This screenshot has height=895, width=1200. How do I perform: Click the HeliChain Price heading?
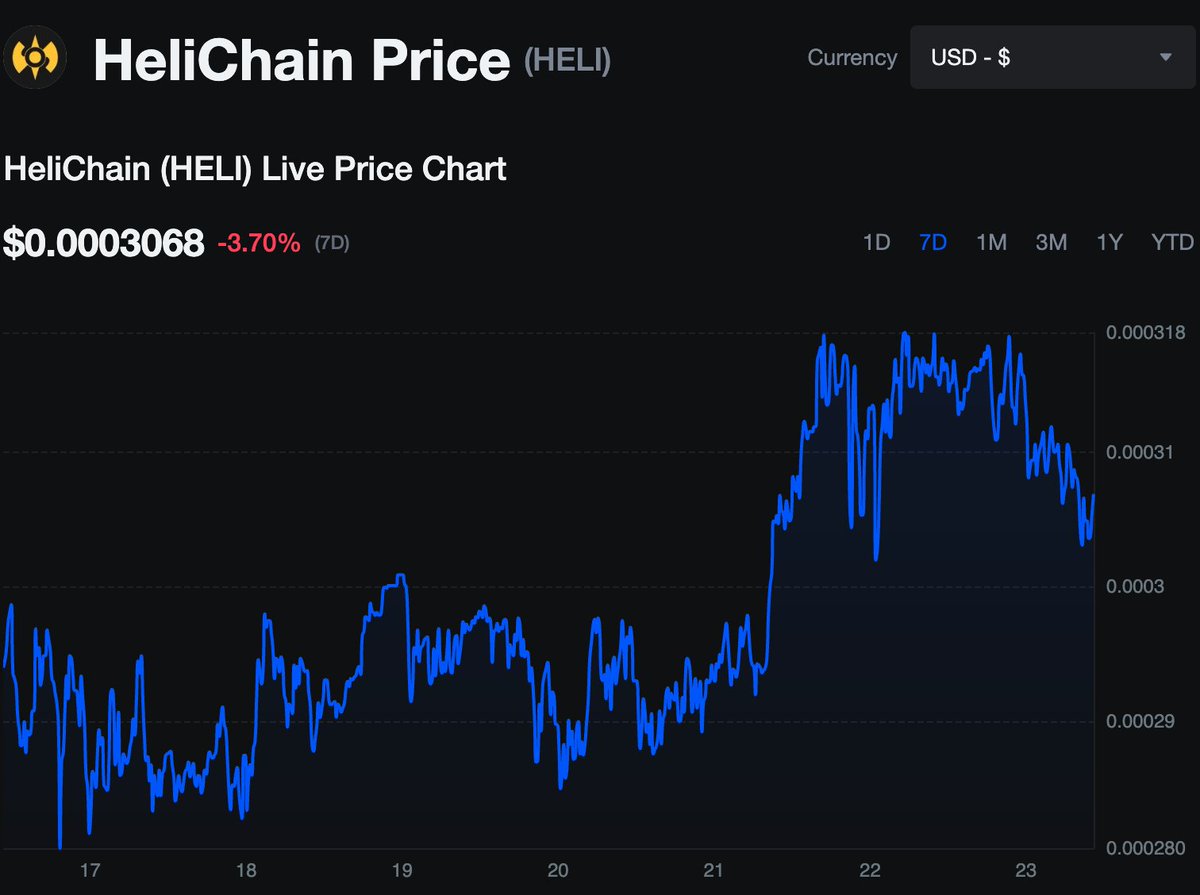301,60
